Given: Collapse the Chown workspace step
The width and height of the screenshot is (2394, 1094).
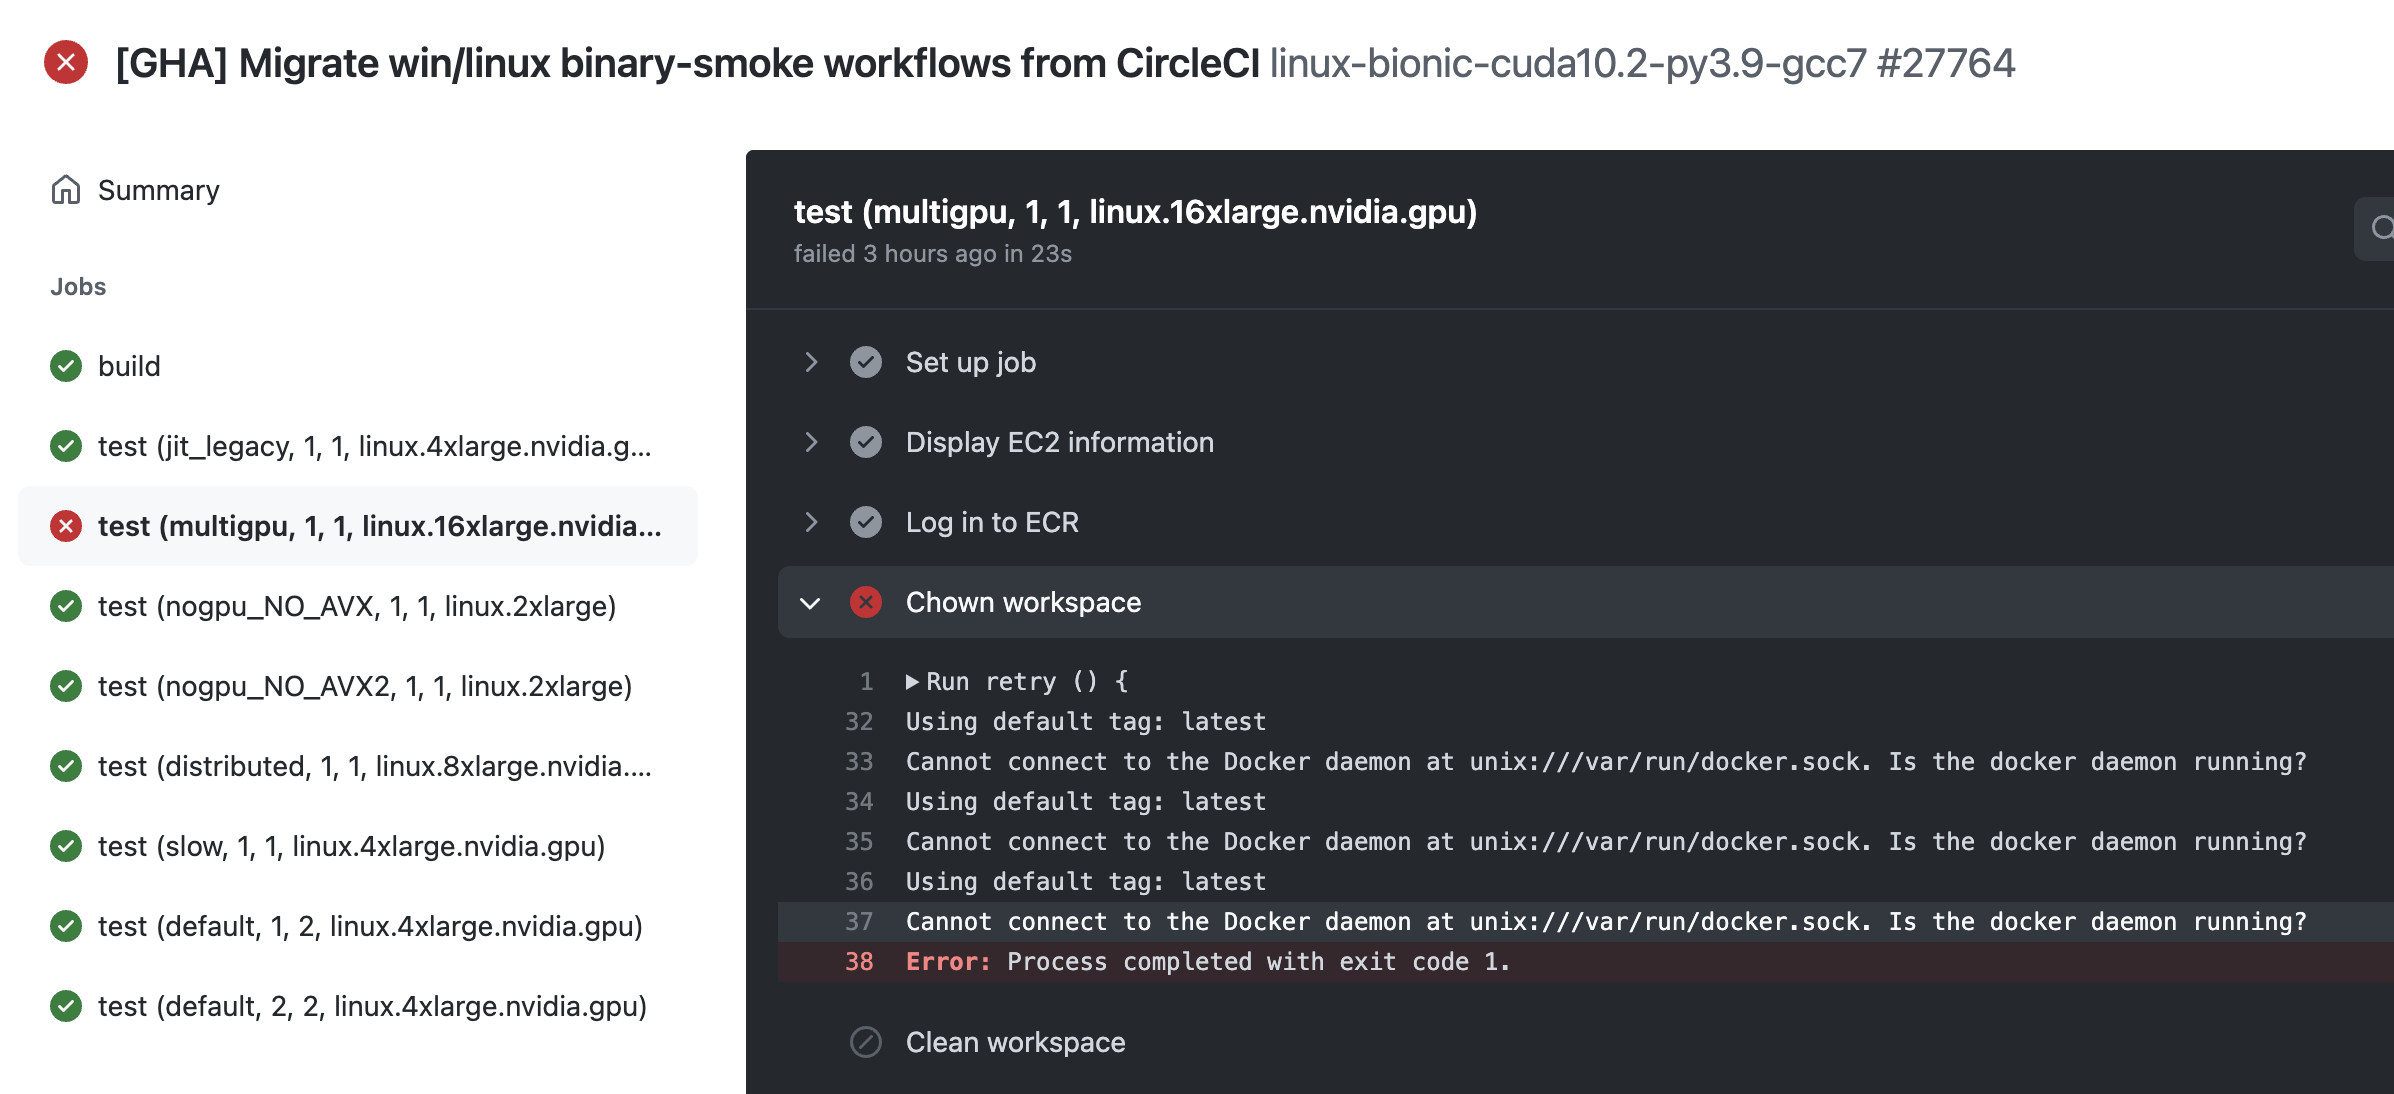Looking at the screenshot, I should [811, 603].
